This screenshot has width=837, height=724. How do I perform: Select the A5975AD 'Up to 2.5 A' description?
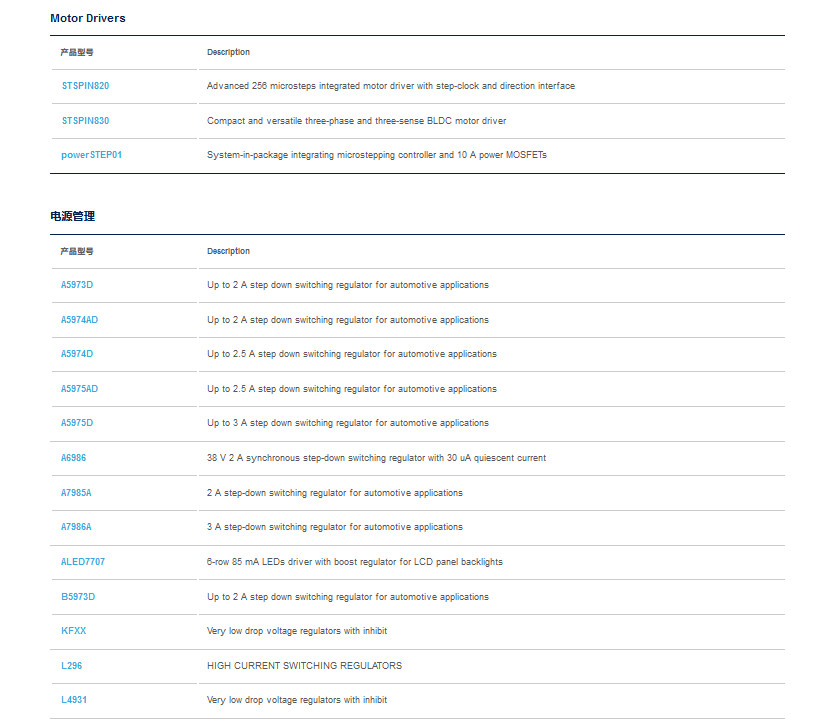pos(352,389)
